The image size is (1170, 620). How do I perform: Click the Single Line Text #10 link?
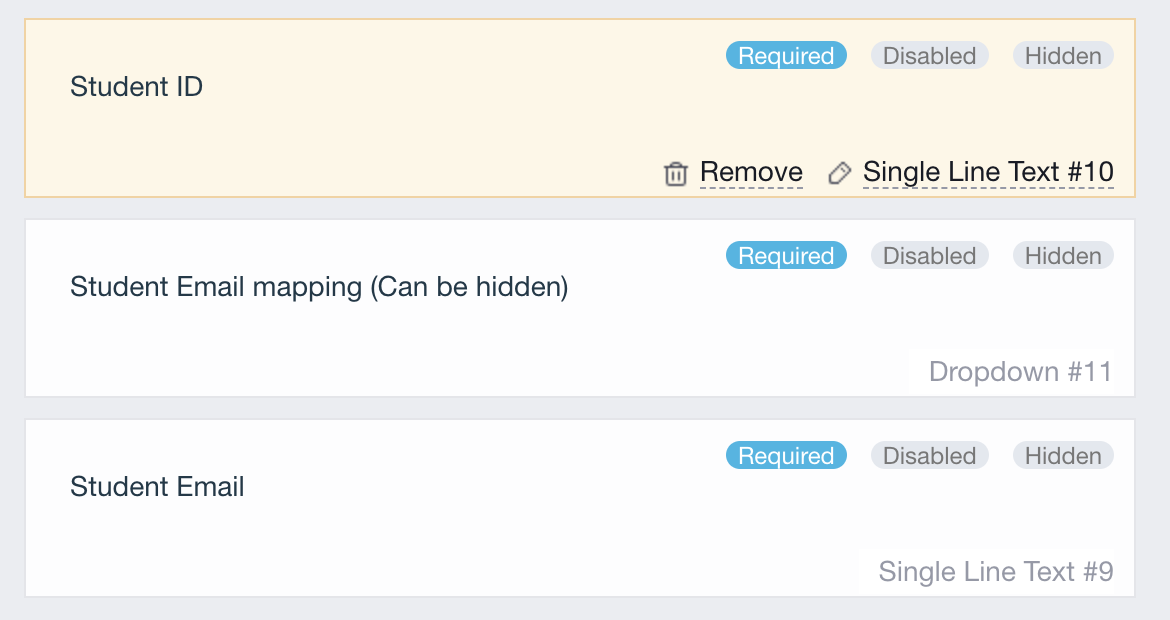[x=988, y=173]
